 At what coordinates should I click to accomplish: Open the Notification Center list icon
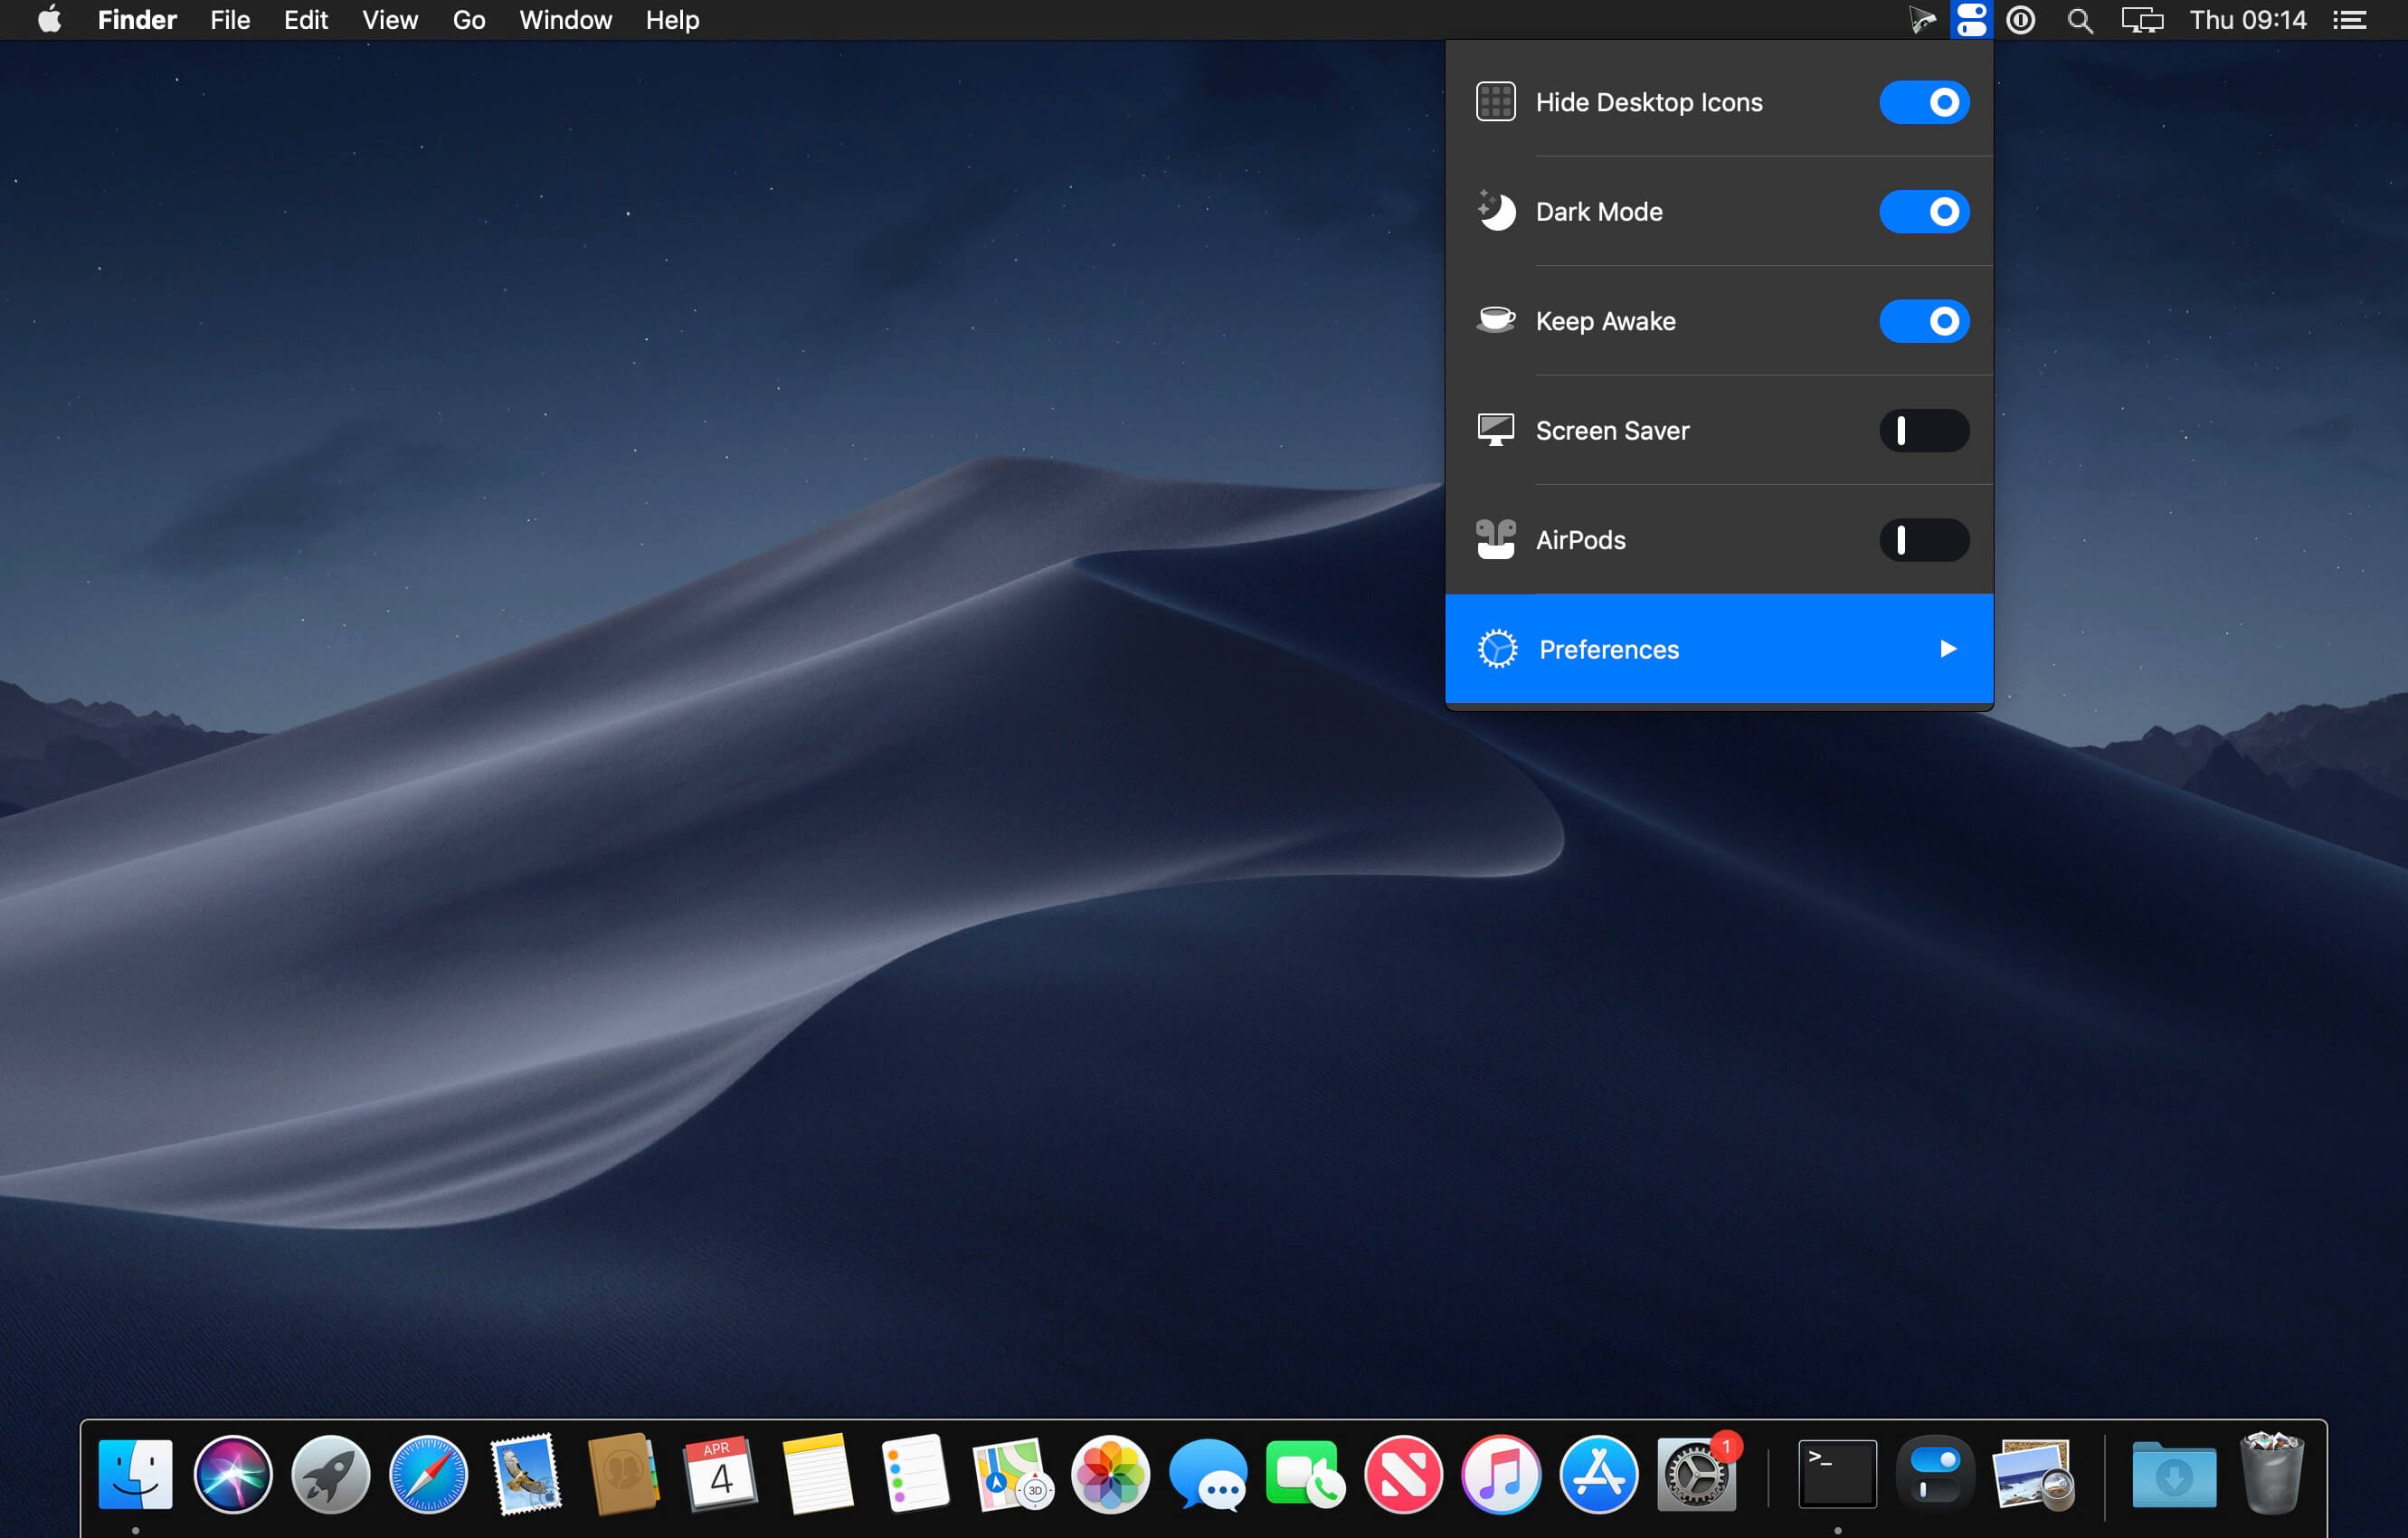coord(2349,20)
